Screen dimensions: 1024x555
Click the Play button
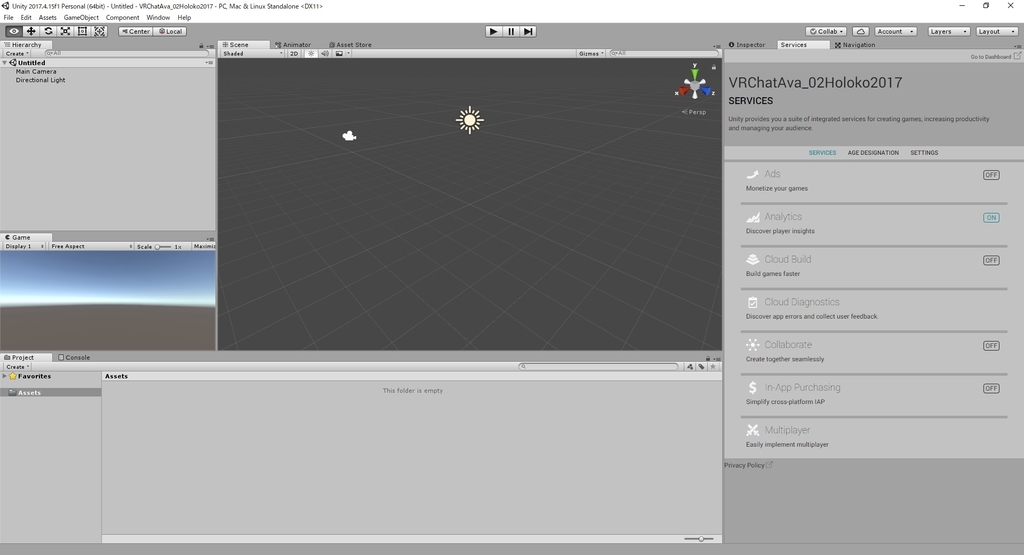494,31
